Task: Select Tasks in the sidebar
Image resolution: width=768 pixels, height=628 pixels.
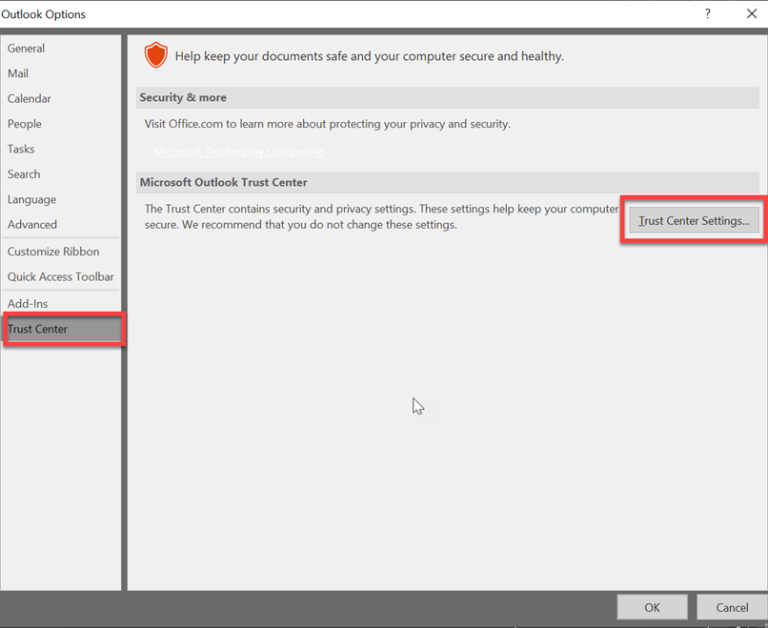Action: pyautogui.click(x=61, y=149)
